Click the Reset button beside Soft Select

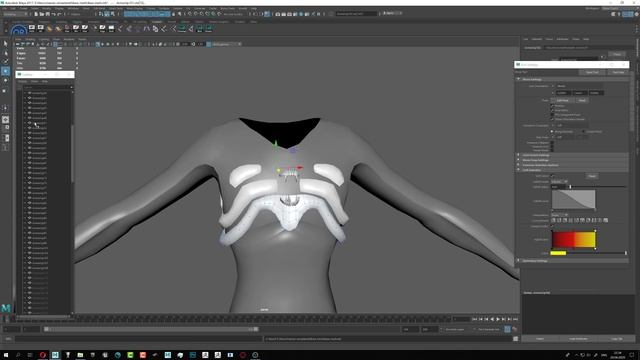point(592,176)
